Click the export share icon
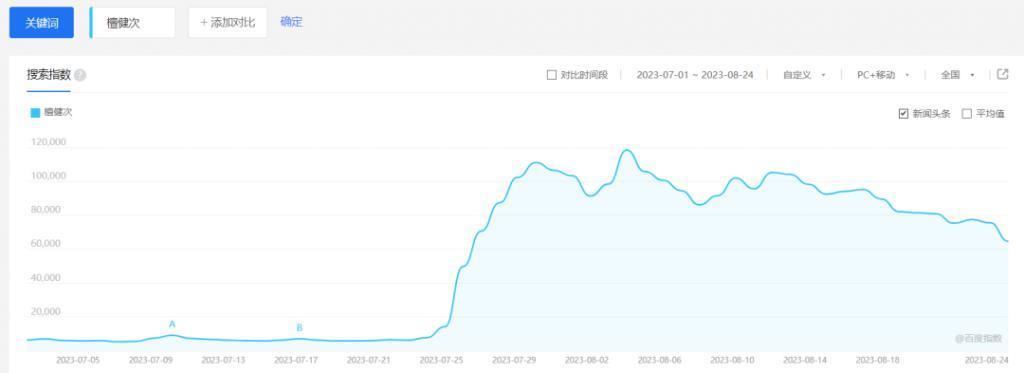Viewport: 1024px width, 373px height. [1002, 74]
